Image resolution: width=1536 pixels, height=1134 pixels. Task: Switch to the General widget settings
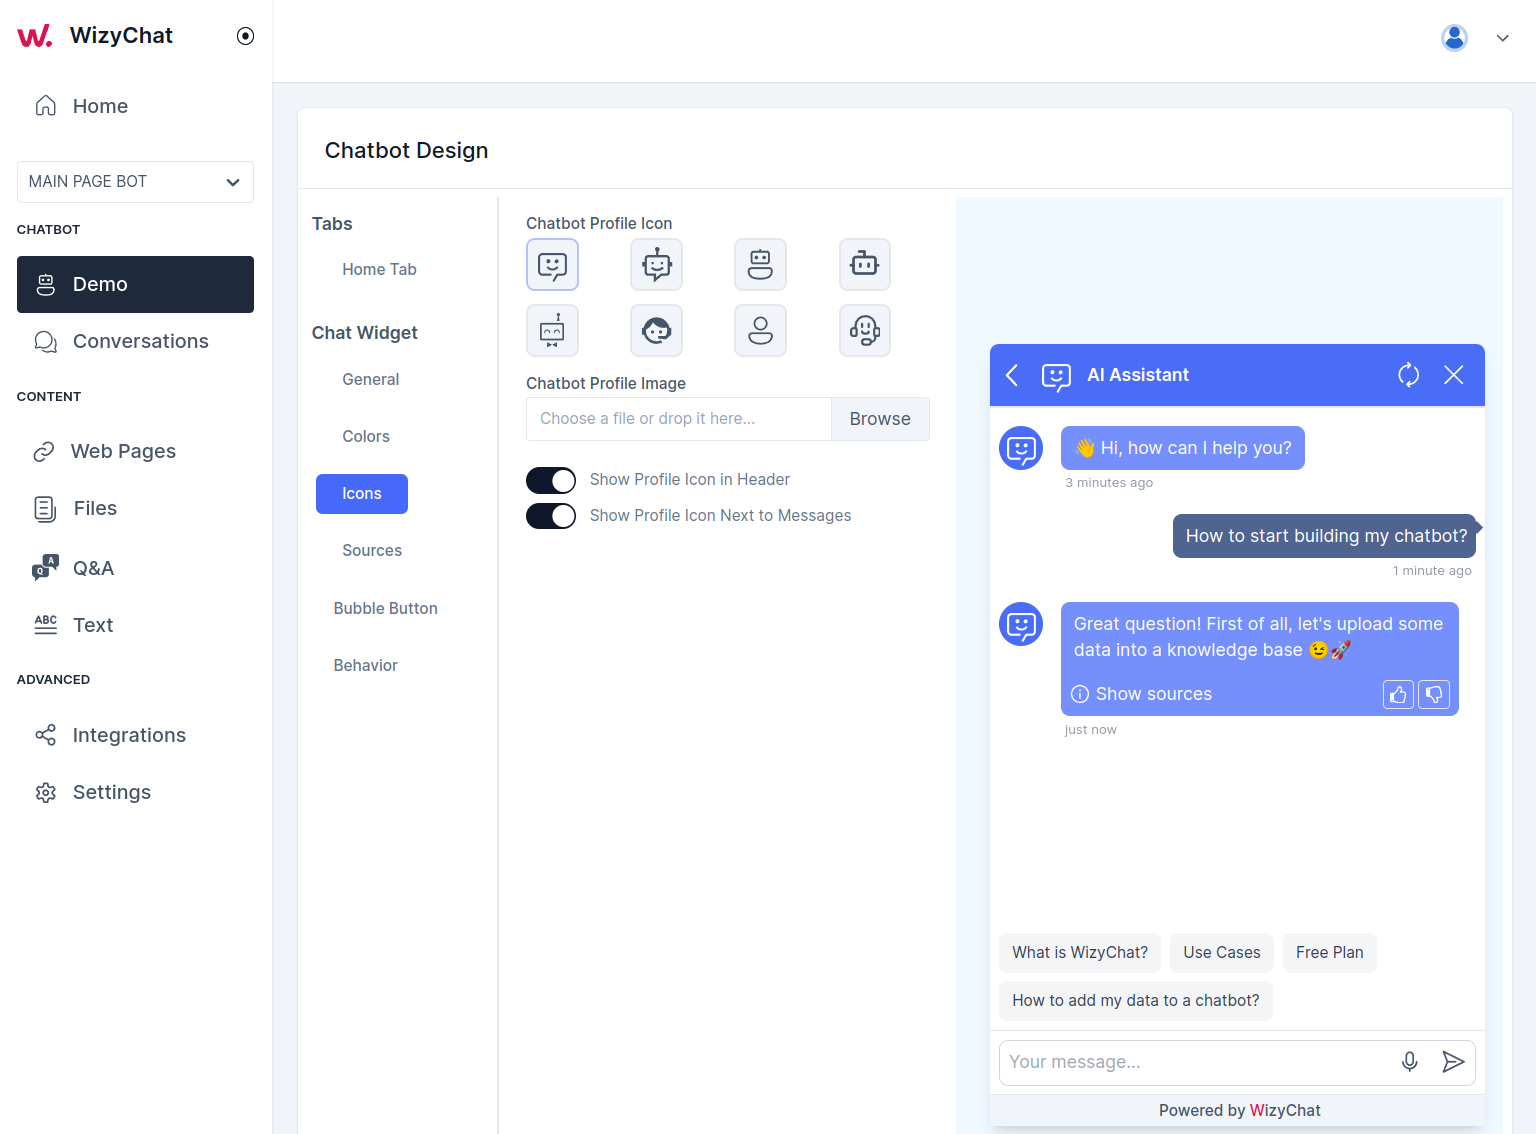tap(370, 379)
